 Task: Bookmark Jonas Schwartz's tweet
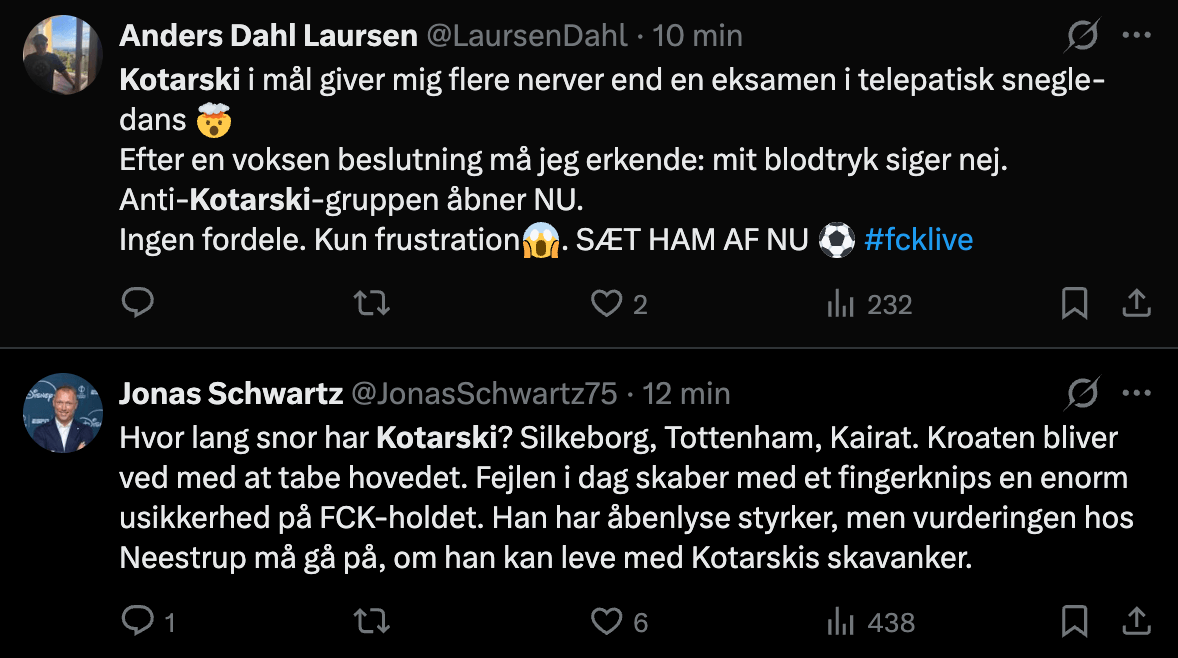pos(1074,622)
